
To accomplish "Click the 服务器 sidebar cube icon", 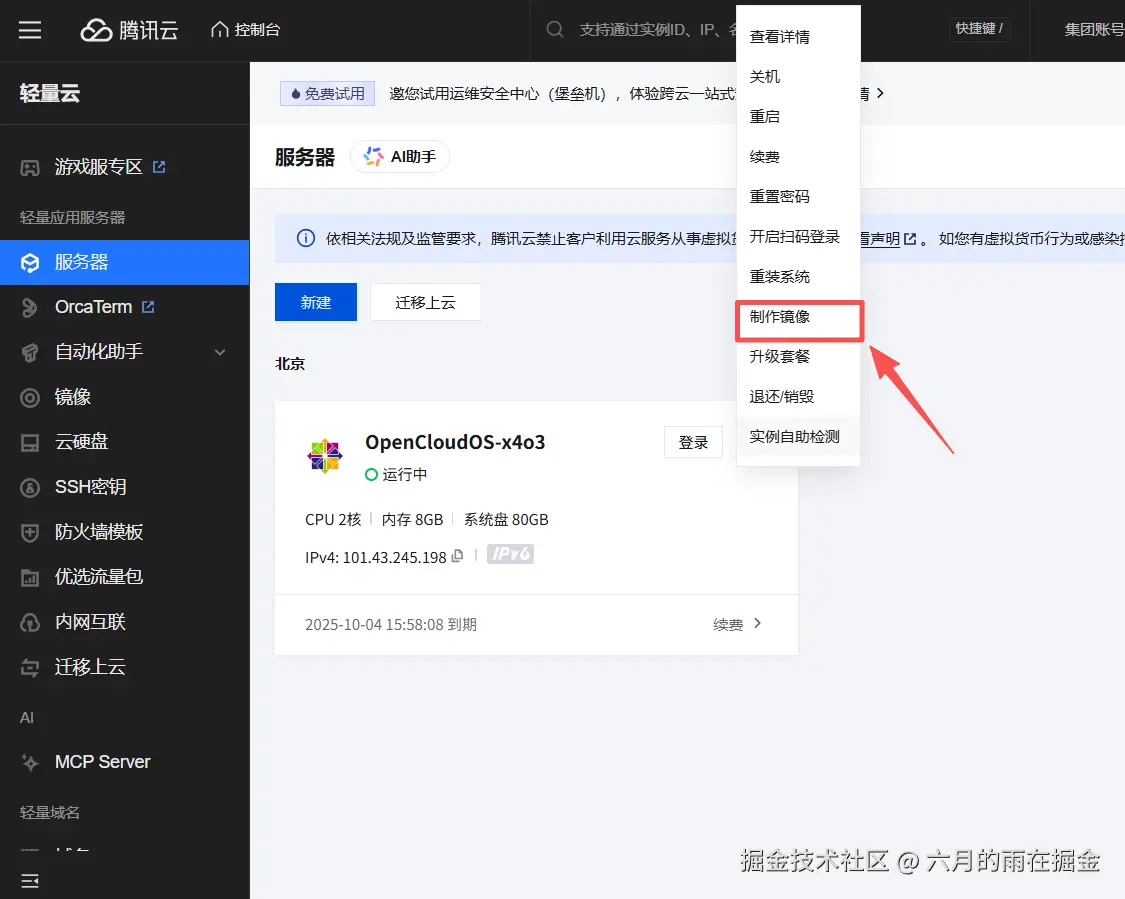I will pos(29,263).
